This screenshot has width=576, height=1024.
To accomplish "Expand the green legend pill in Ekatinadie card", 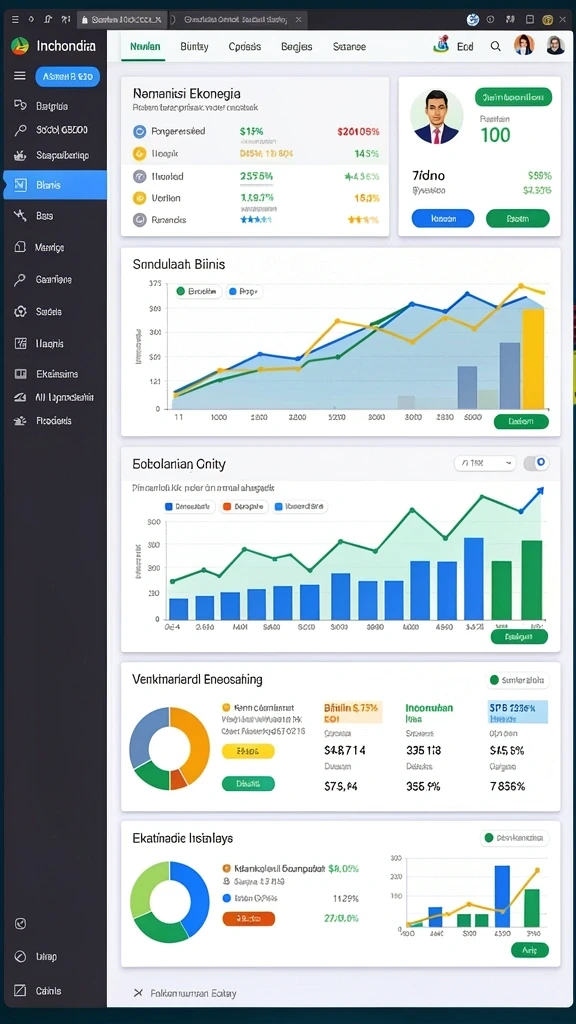I will coord(515,838).
